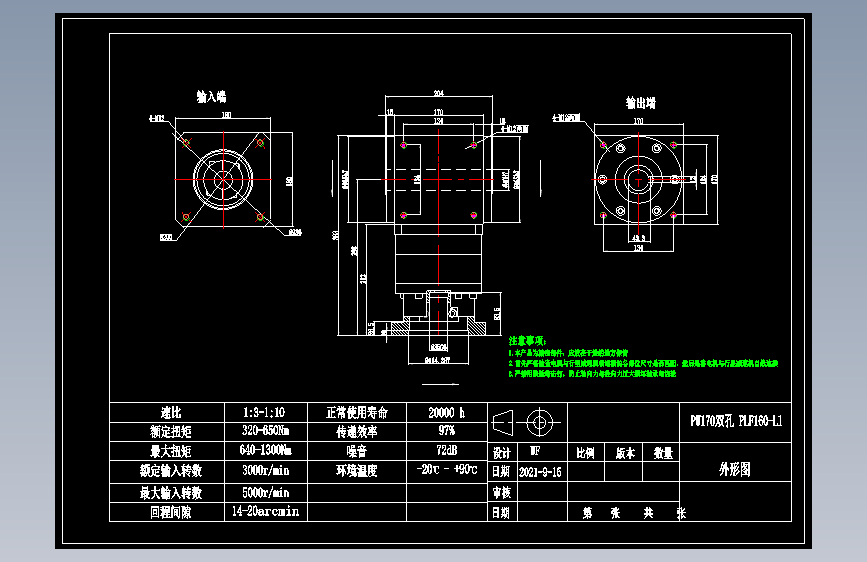Click the '版本' header cell
Image resolution: width=867 pixels, height=562 pixels.
tap(625, 453)
